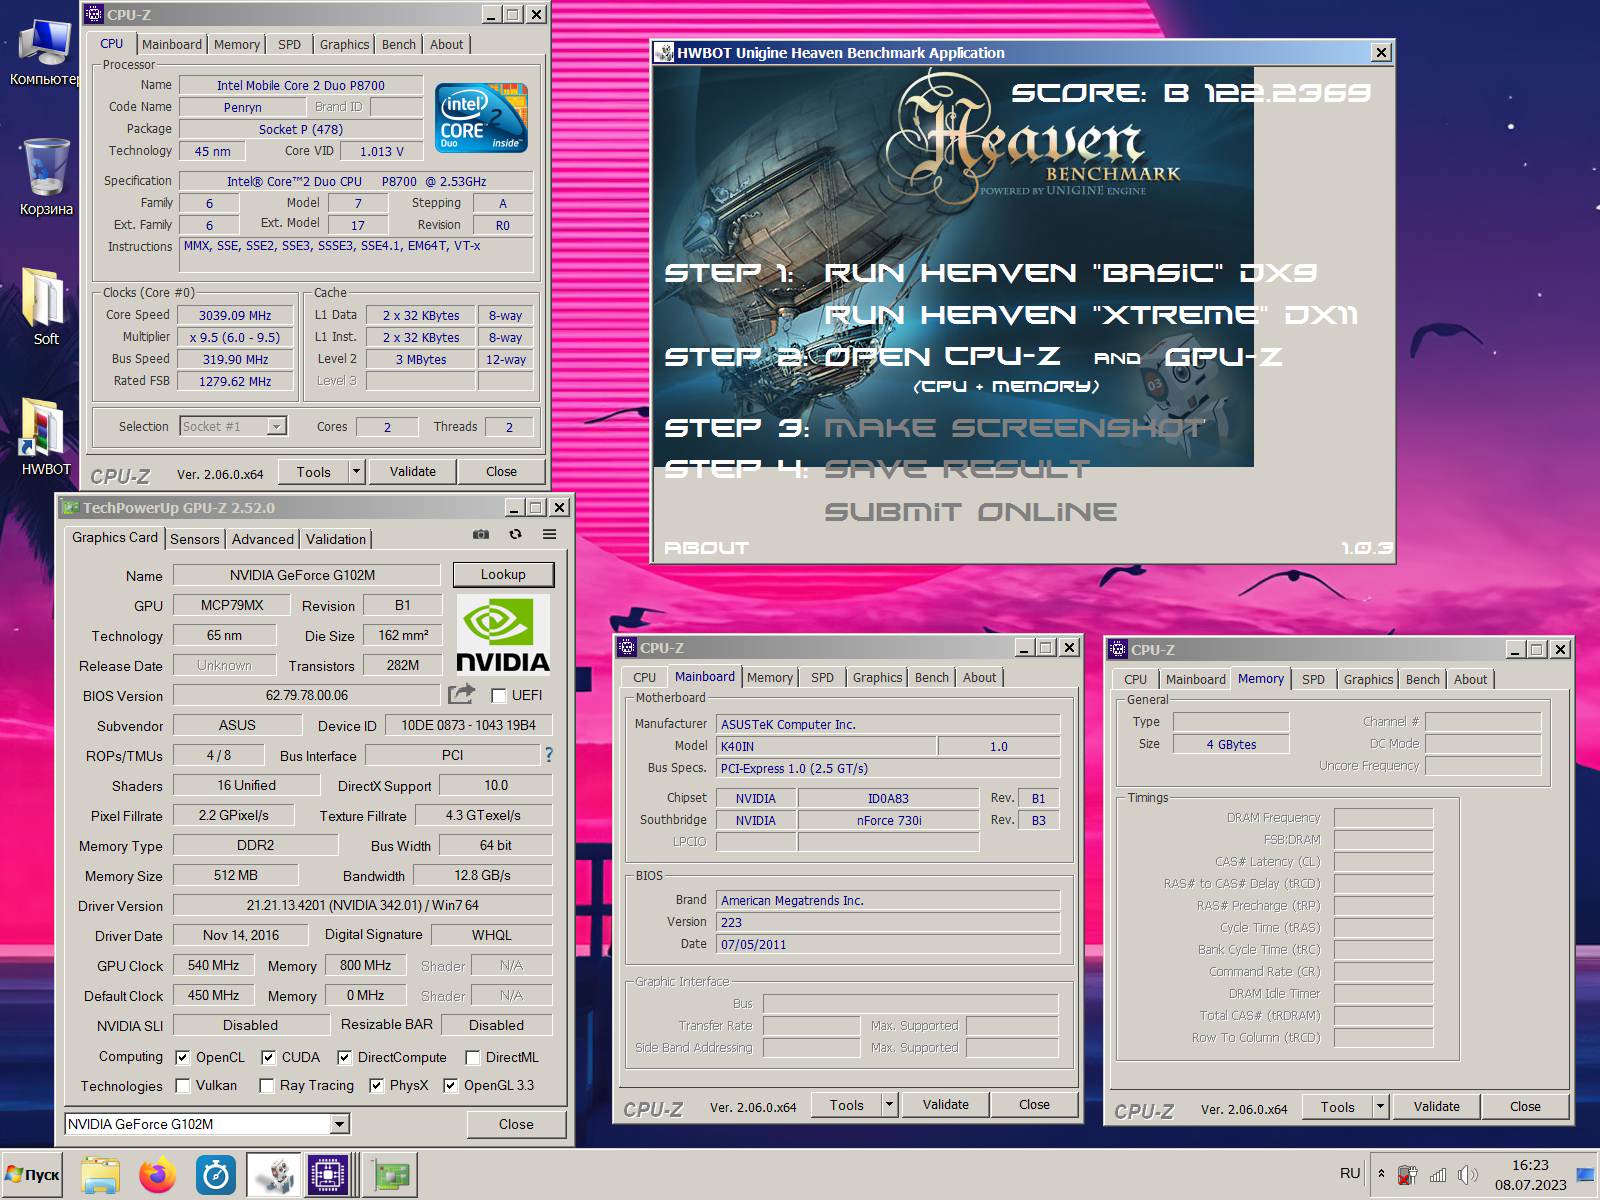Open Bench tab in top CPU-Z window
1600x1200 pixels.
[399, 44]
